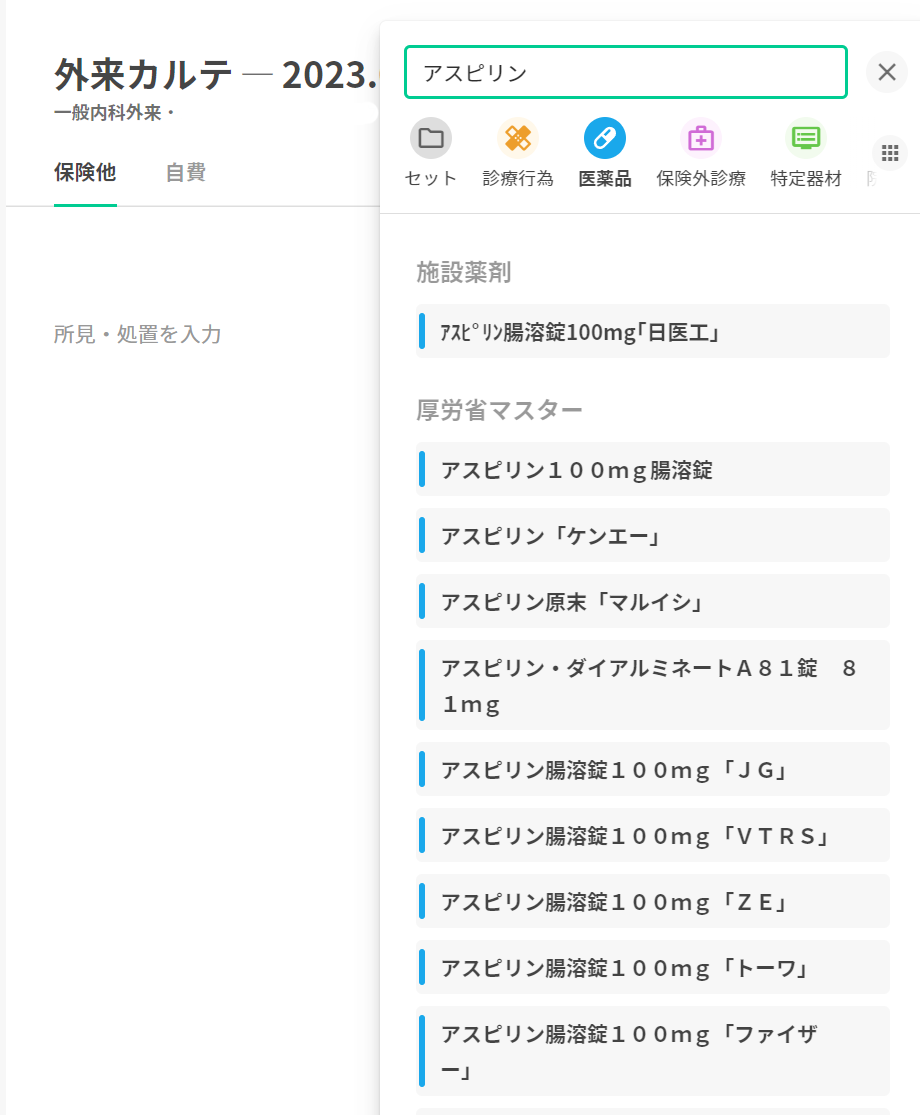Switch to the 保険他 tab
Screen dimensions: 920x1115
(x=85, y=172)
